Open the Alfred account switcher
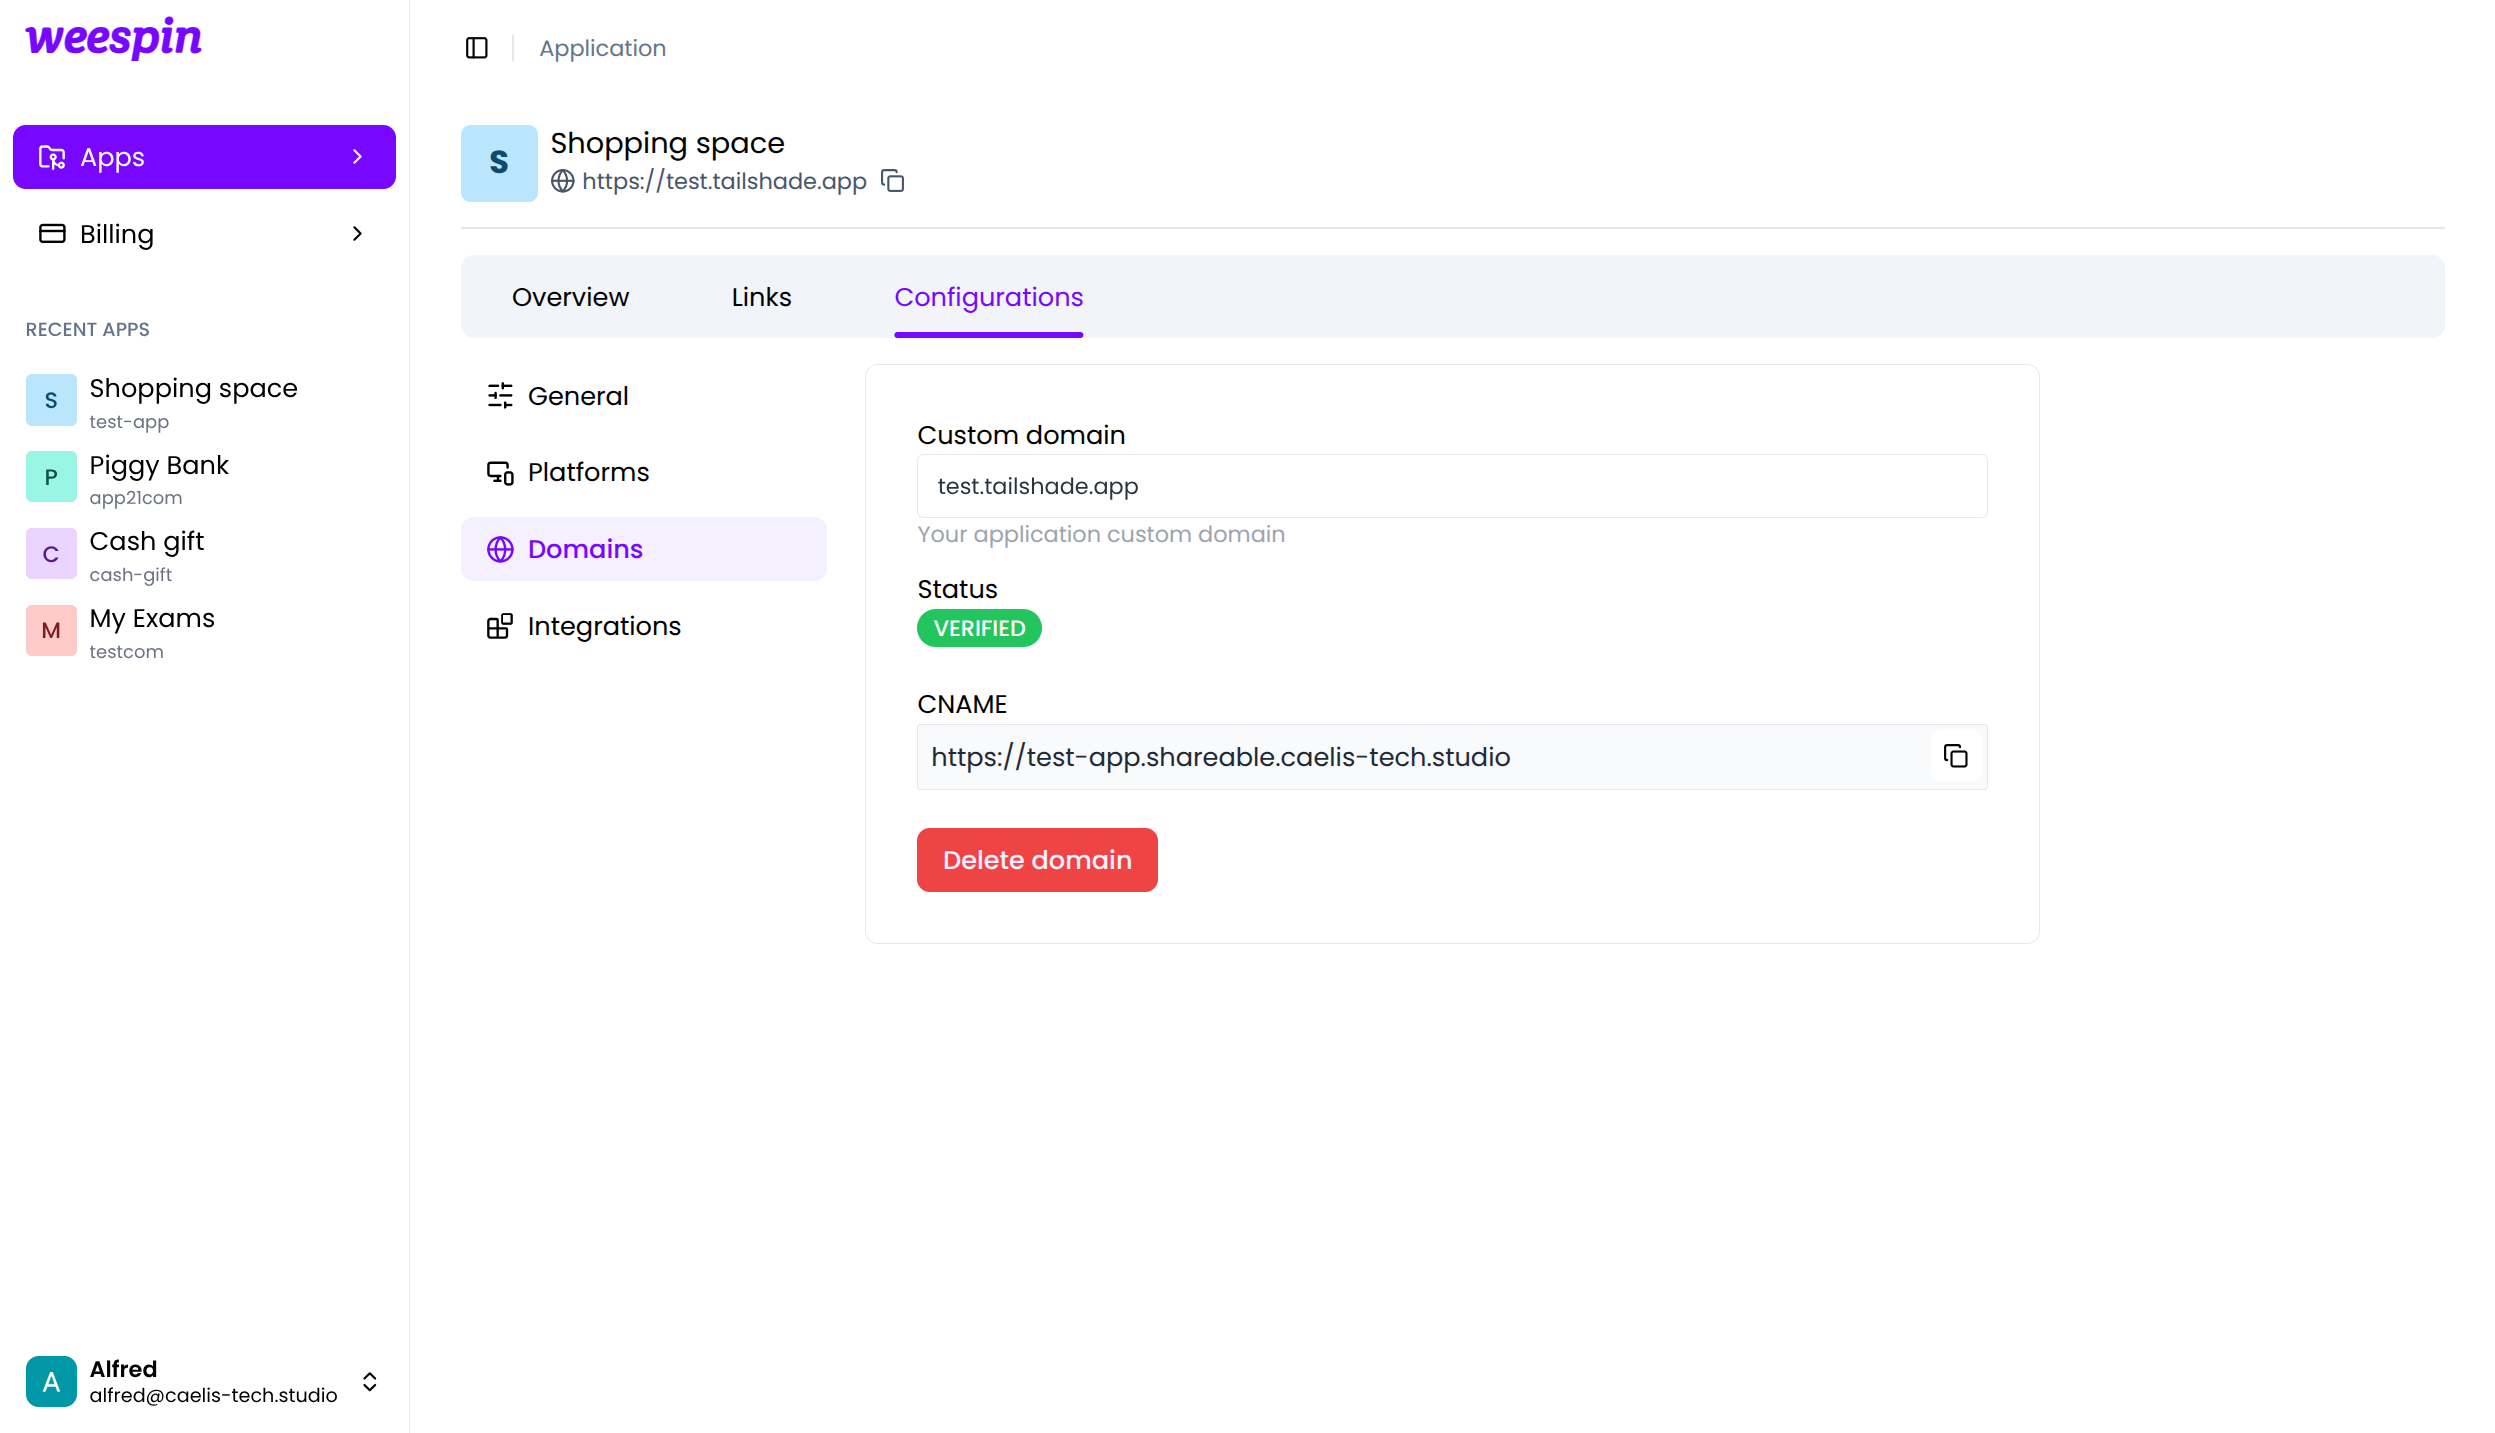2495x1433 pixels. point(369,1381)
